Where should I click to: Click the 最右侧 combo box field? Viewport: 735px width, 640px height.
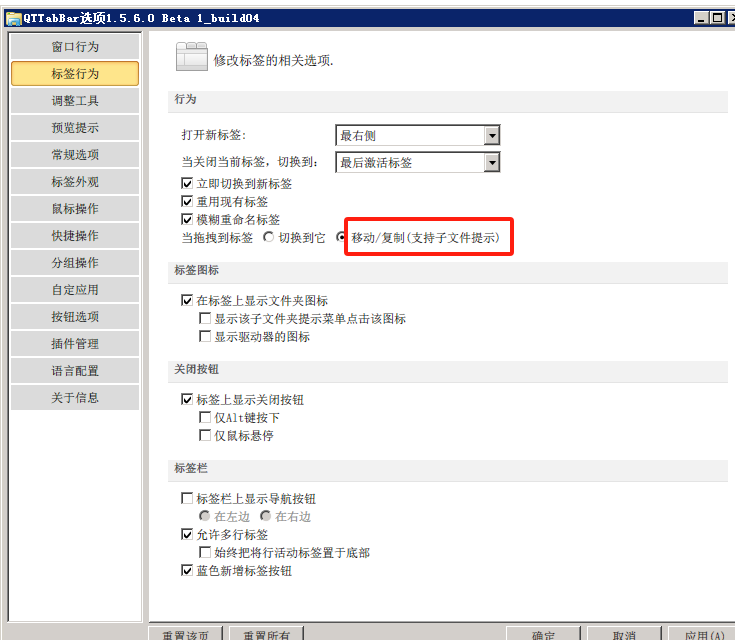point(418,136)
